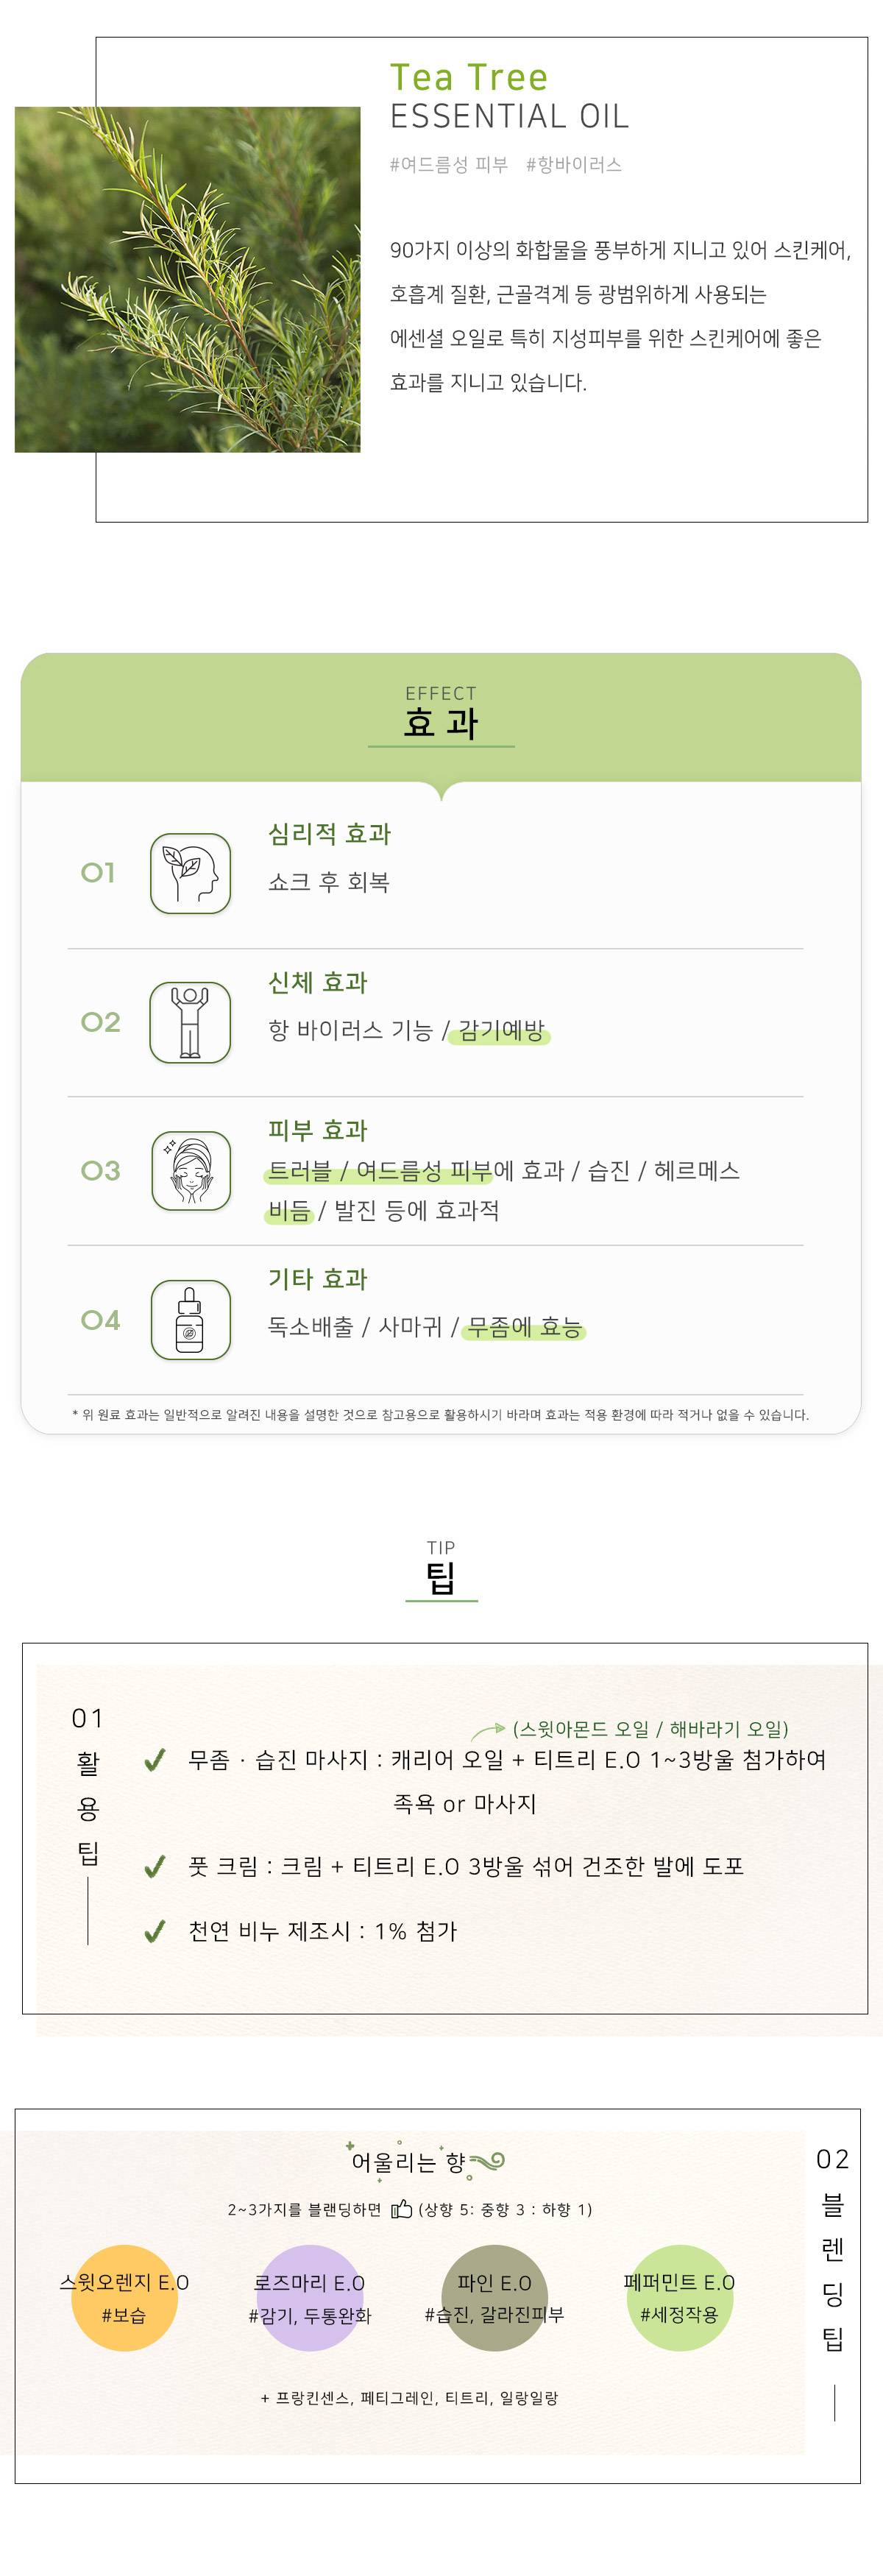Viewport: 883px width, 2576px height.
Task: Select the purple 로즈마리 E.O circle
Action: tap(309, 2298)
